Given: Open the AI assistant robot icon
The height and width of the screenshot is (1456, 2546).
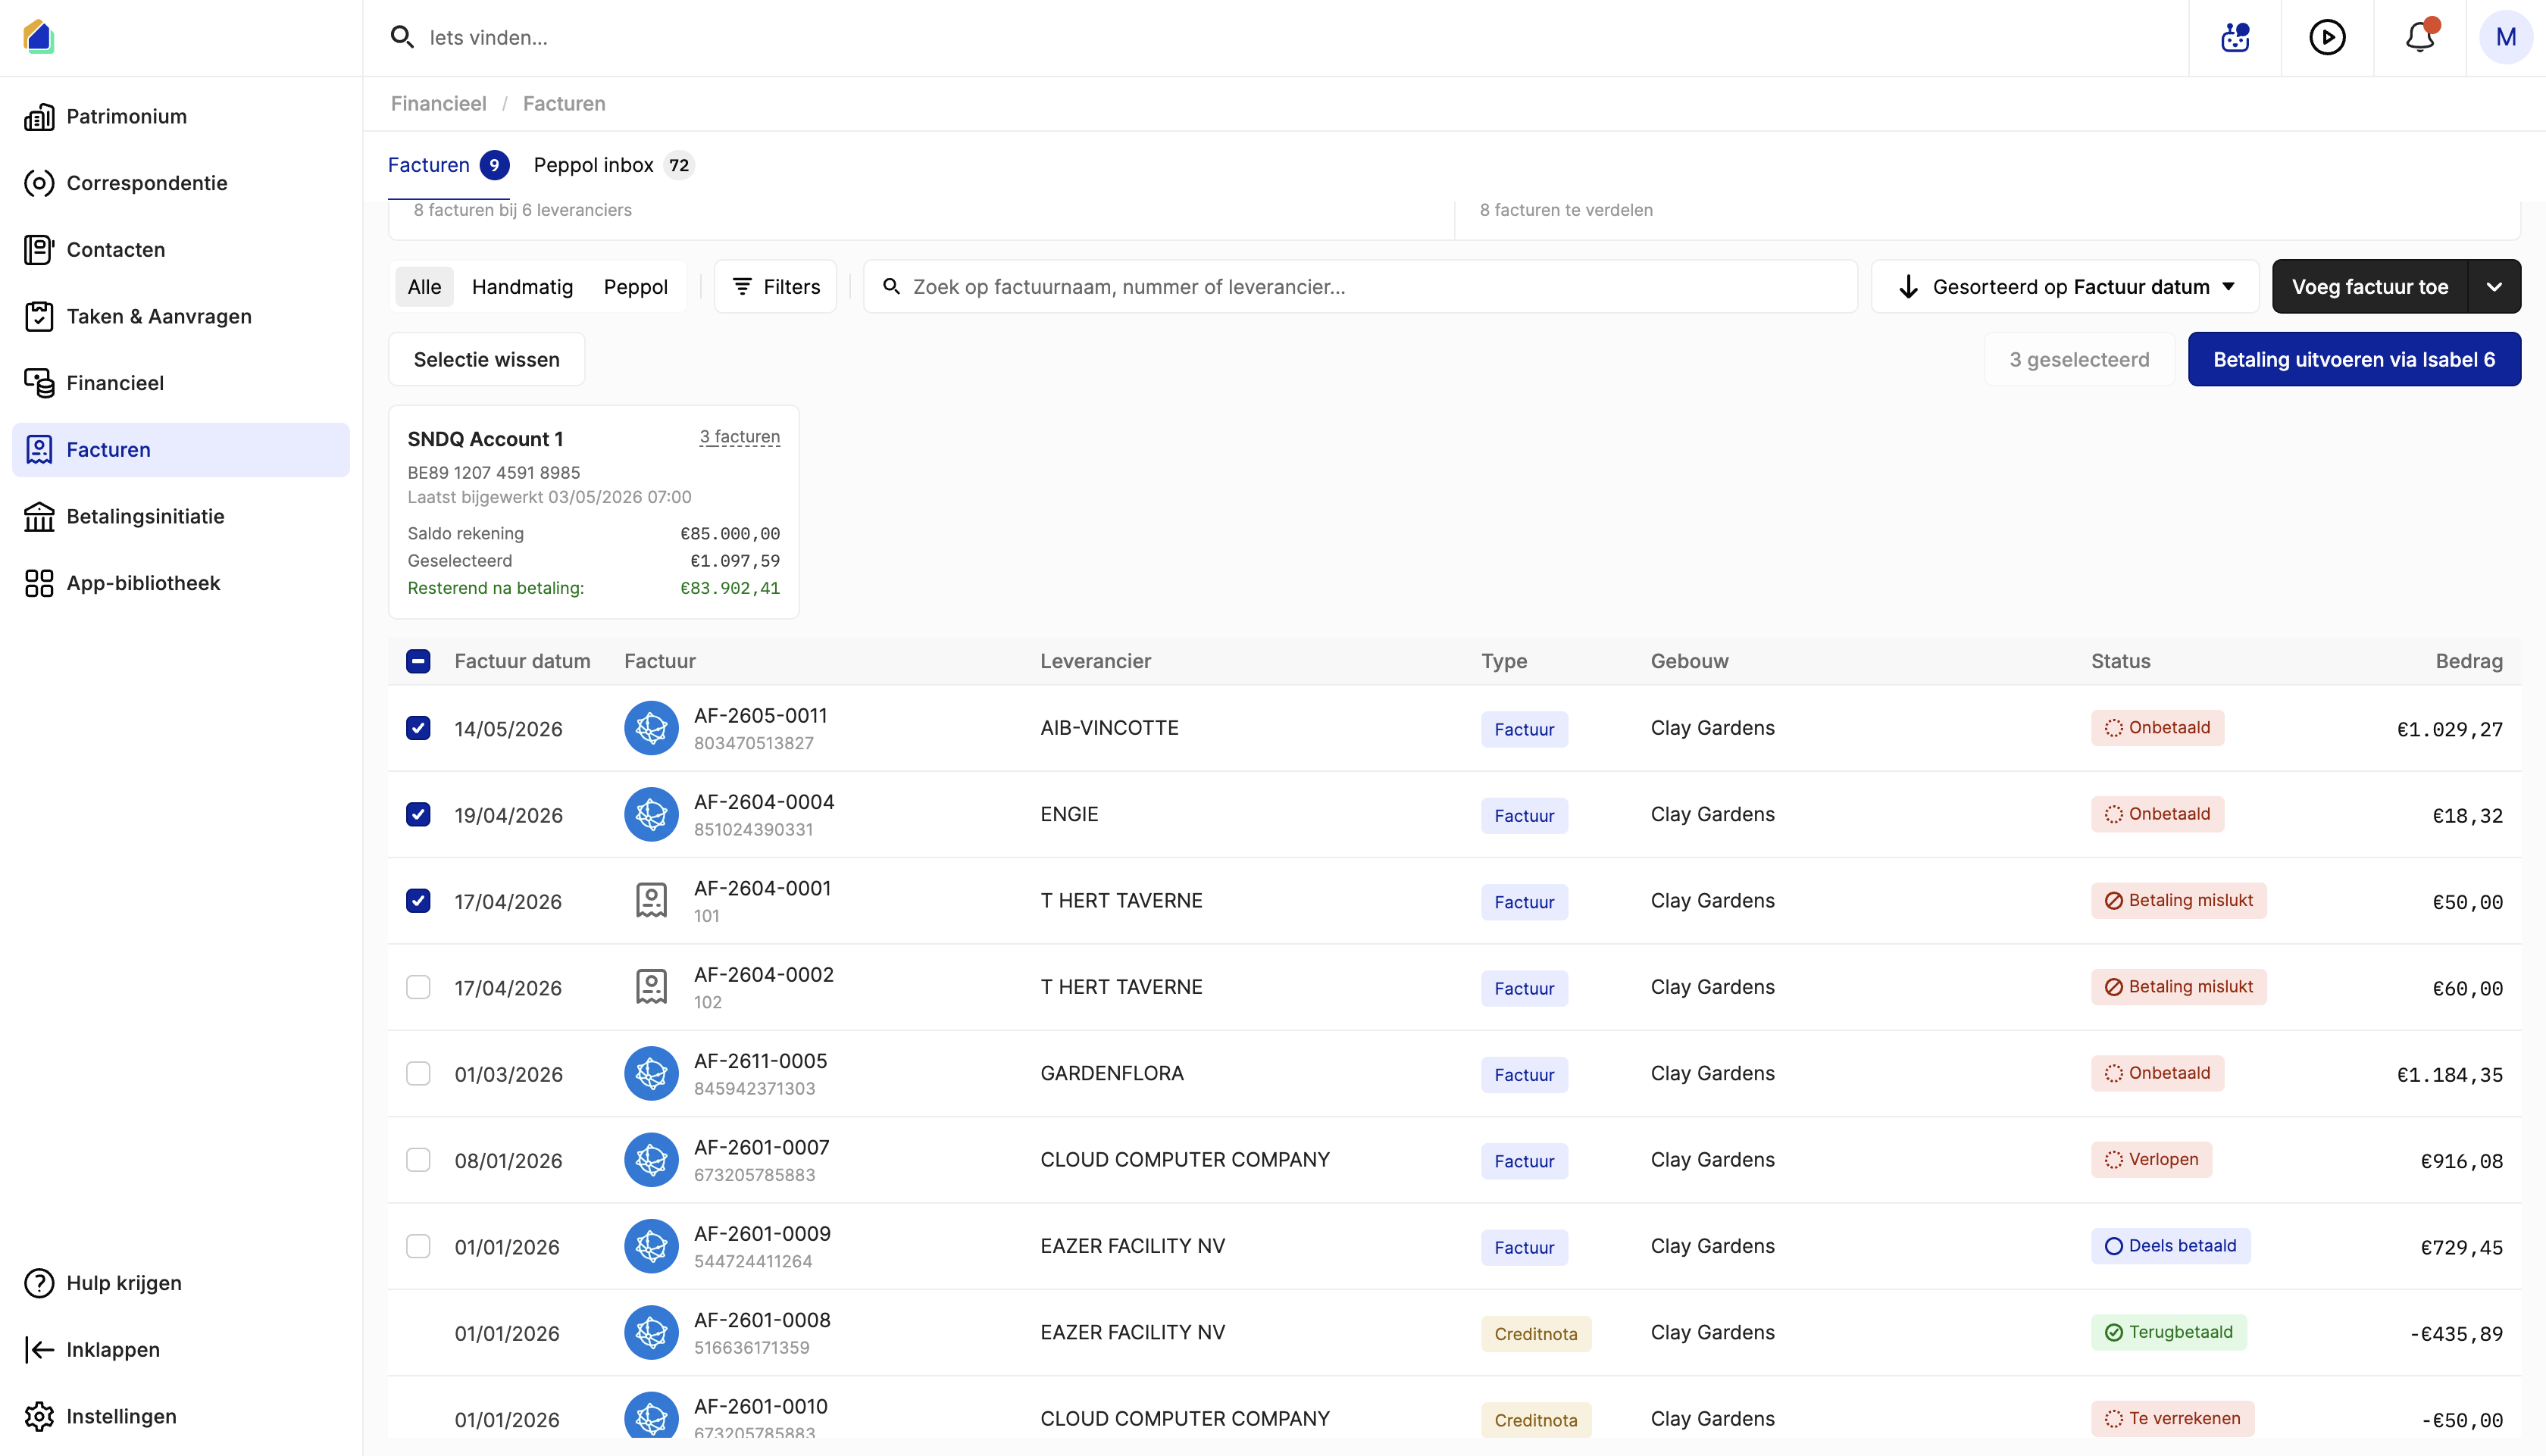Looking at the screenshot, I should (2235, 37).
